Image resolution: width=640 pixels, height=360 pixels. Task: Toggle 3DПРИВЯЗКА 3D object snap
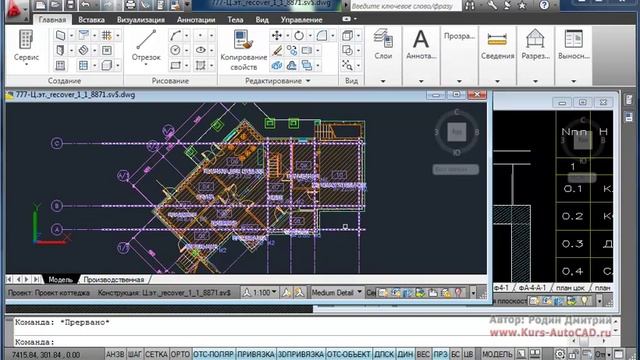point(301,354)
